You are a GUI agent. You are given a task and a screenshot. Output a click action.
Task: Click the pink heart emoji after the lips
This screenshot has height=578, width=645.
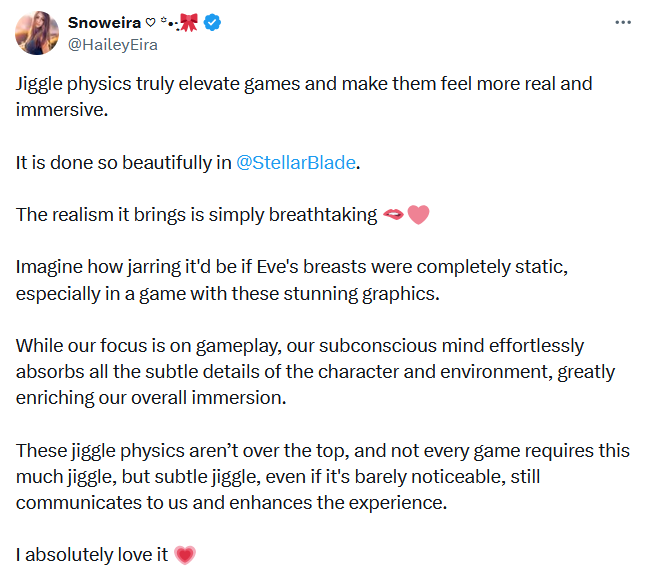tap(418, 215)
